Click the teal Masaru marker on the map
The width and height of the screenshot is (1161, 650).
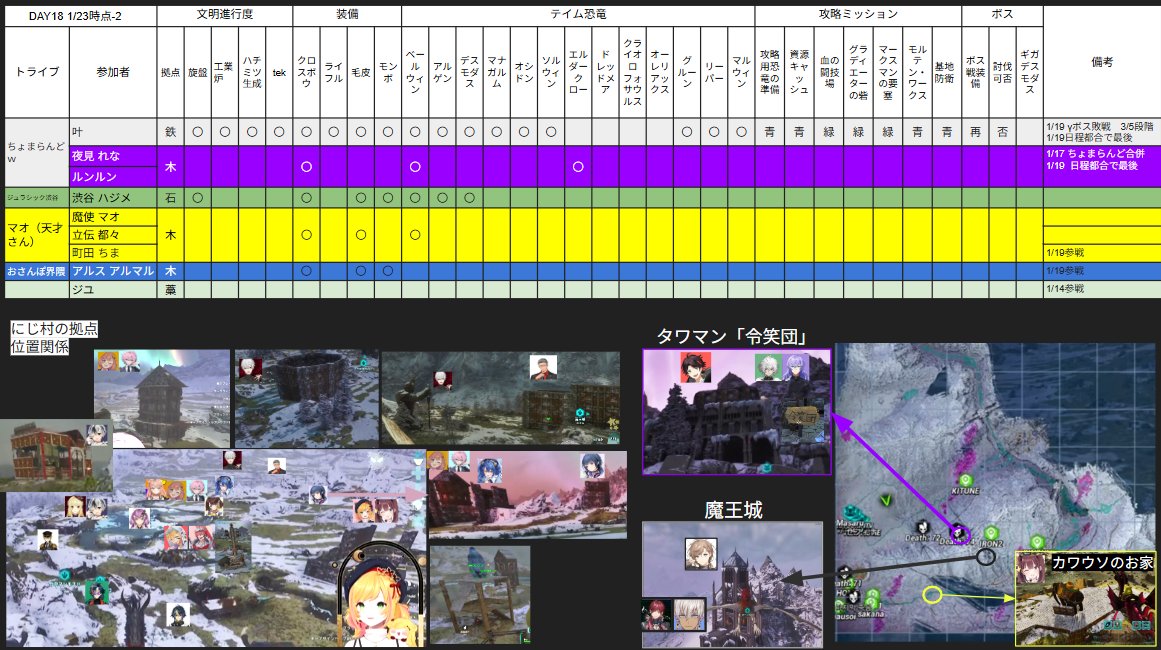pyautogui.click(x=854, y=512)
